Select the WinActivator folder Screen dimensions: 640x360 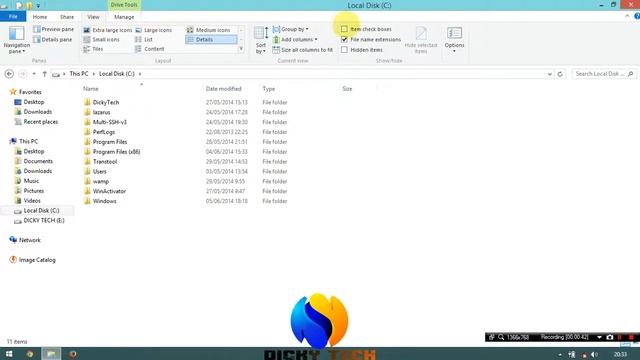coord(109,191)
